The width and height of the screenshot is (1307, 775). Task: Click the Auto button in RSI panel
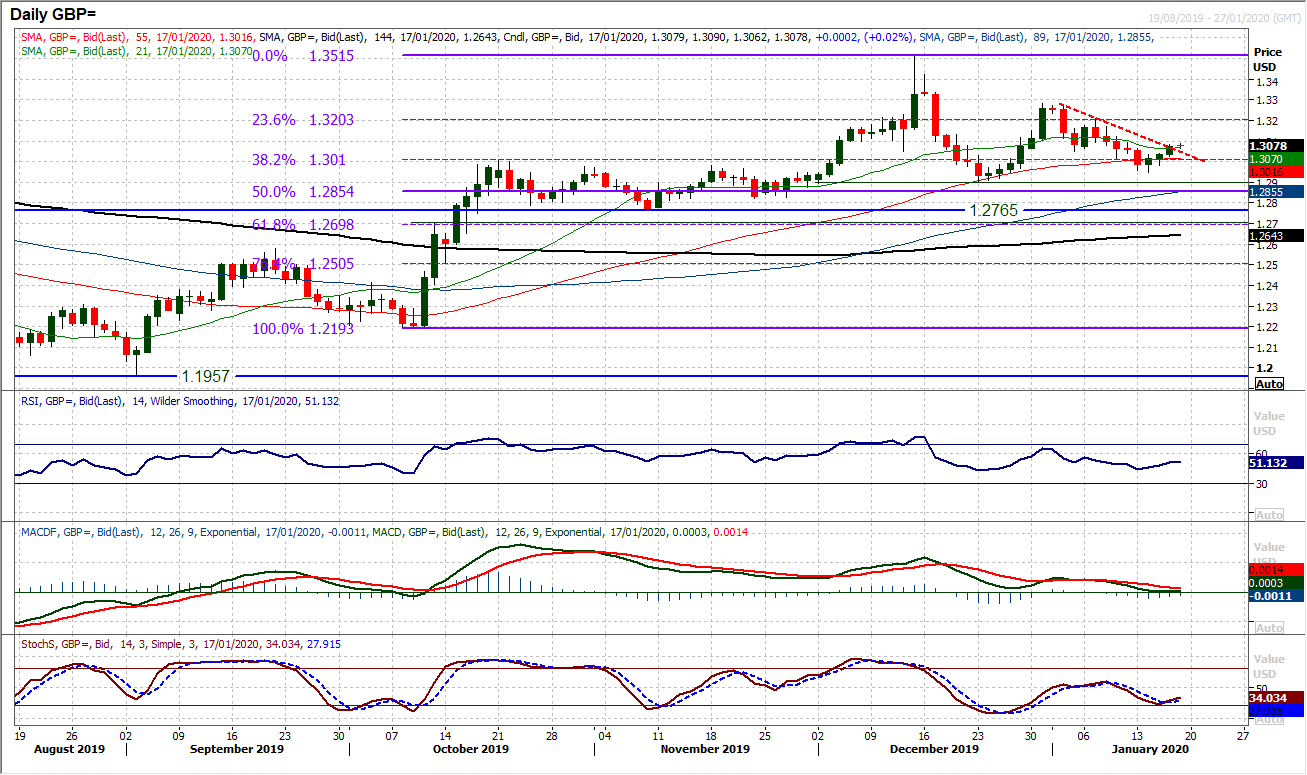1268,514
